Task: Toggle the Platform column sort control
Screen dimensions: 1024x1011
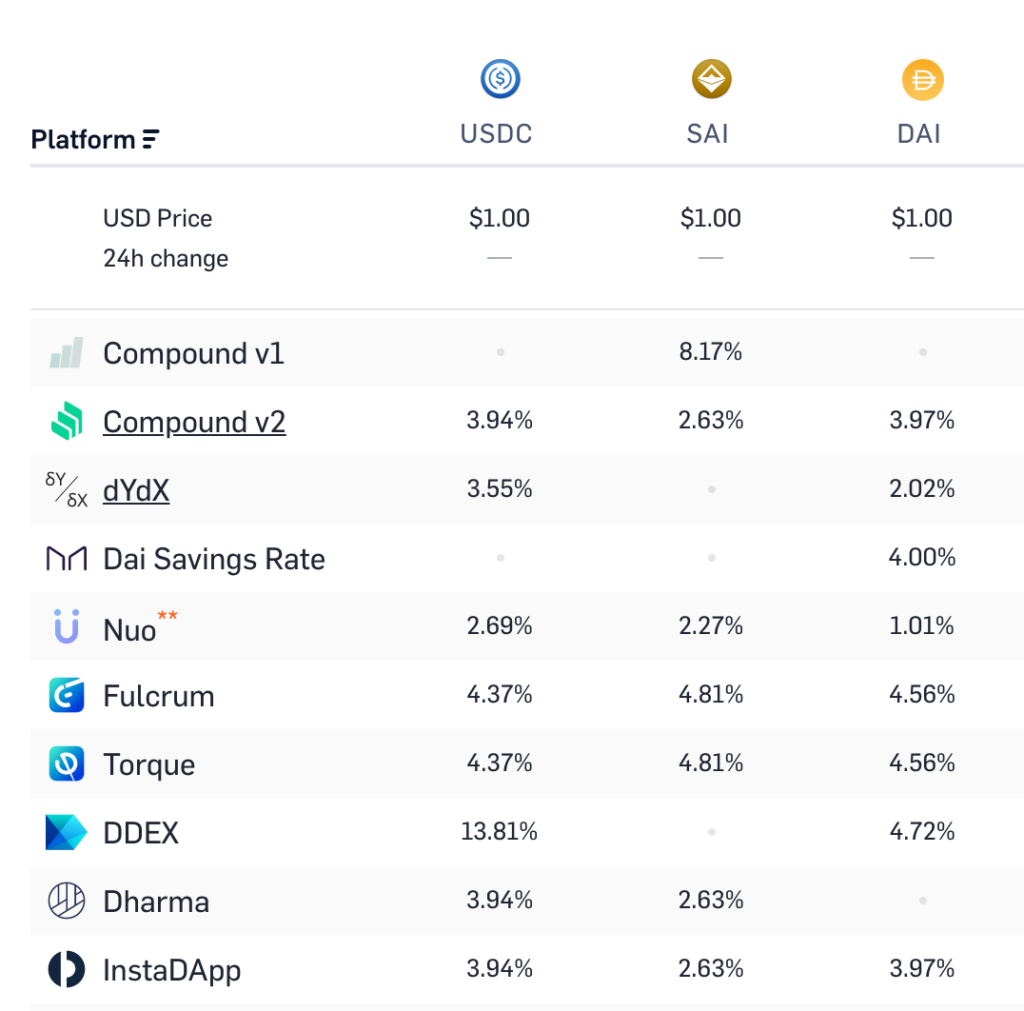Action: point(150,139)
